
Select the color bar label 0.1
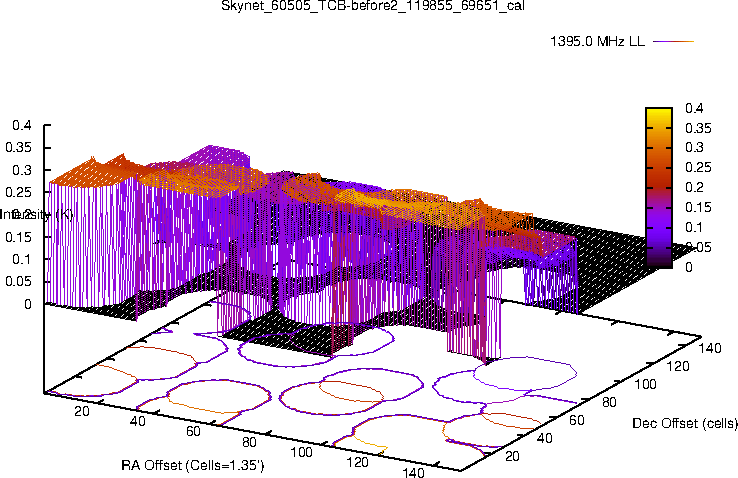tap(694, 227)
